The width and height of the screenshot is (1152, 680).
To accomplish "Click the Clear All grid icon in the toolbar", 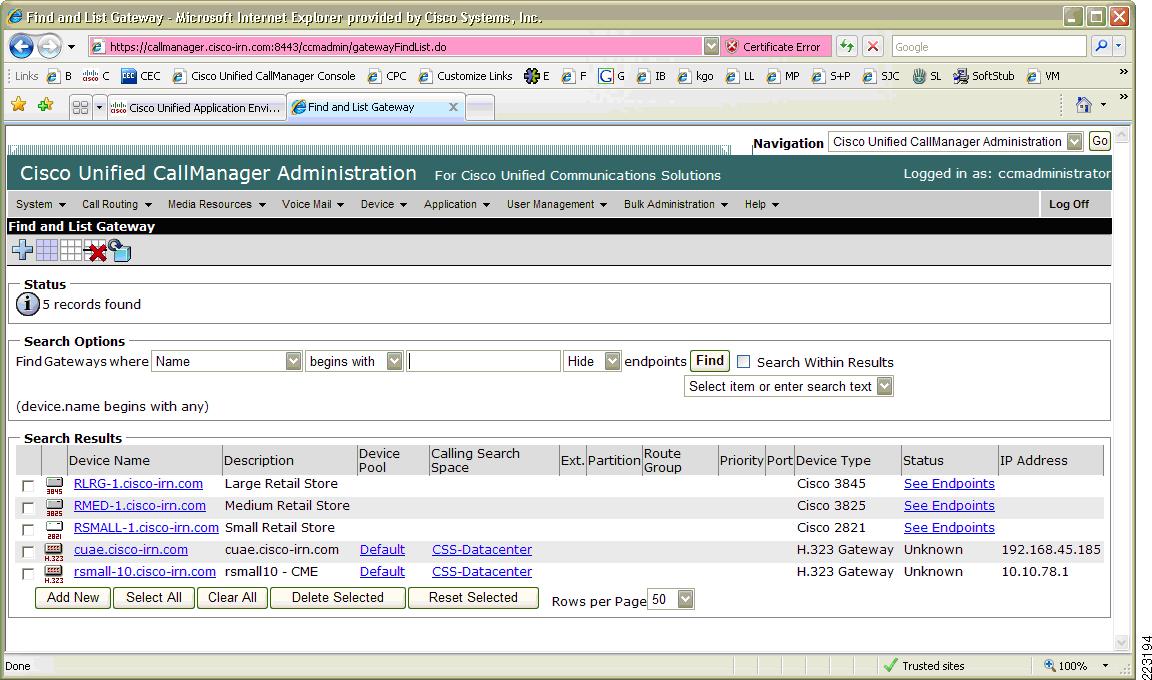I will tap(71, 250).
